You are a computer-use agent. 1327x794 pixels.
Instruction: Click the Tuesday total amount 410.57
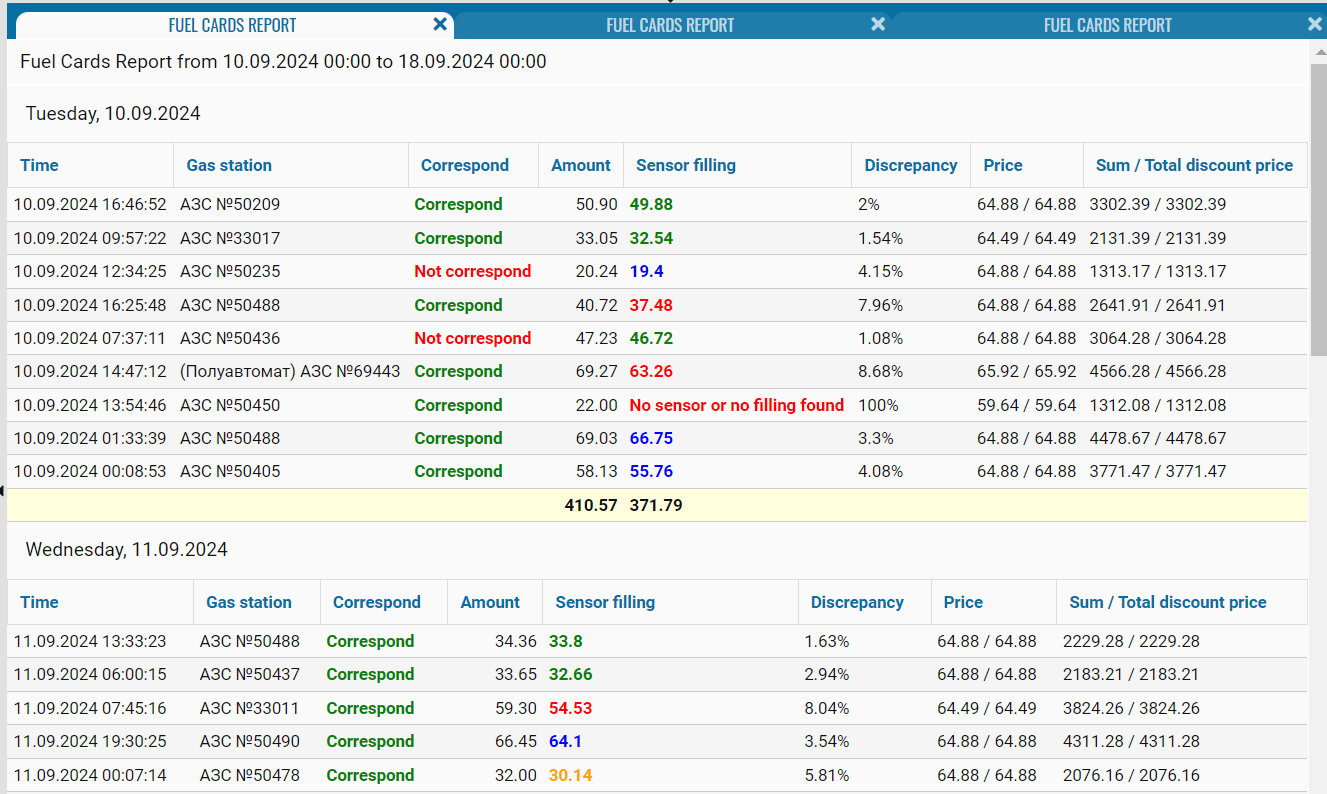tap(591, 505)
